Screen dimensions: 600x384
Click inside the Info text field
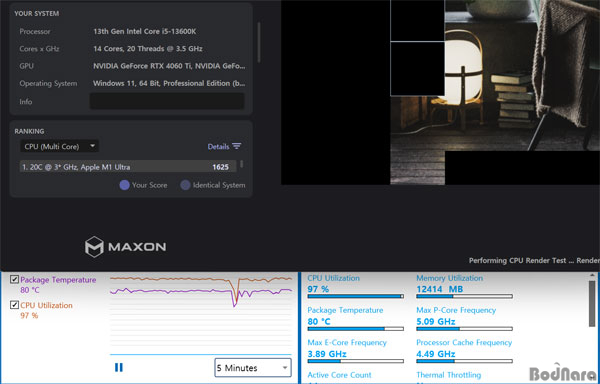coord(167,101)
